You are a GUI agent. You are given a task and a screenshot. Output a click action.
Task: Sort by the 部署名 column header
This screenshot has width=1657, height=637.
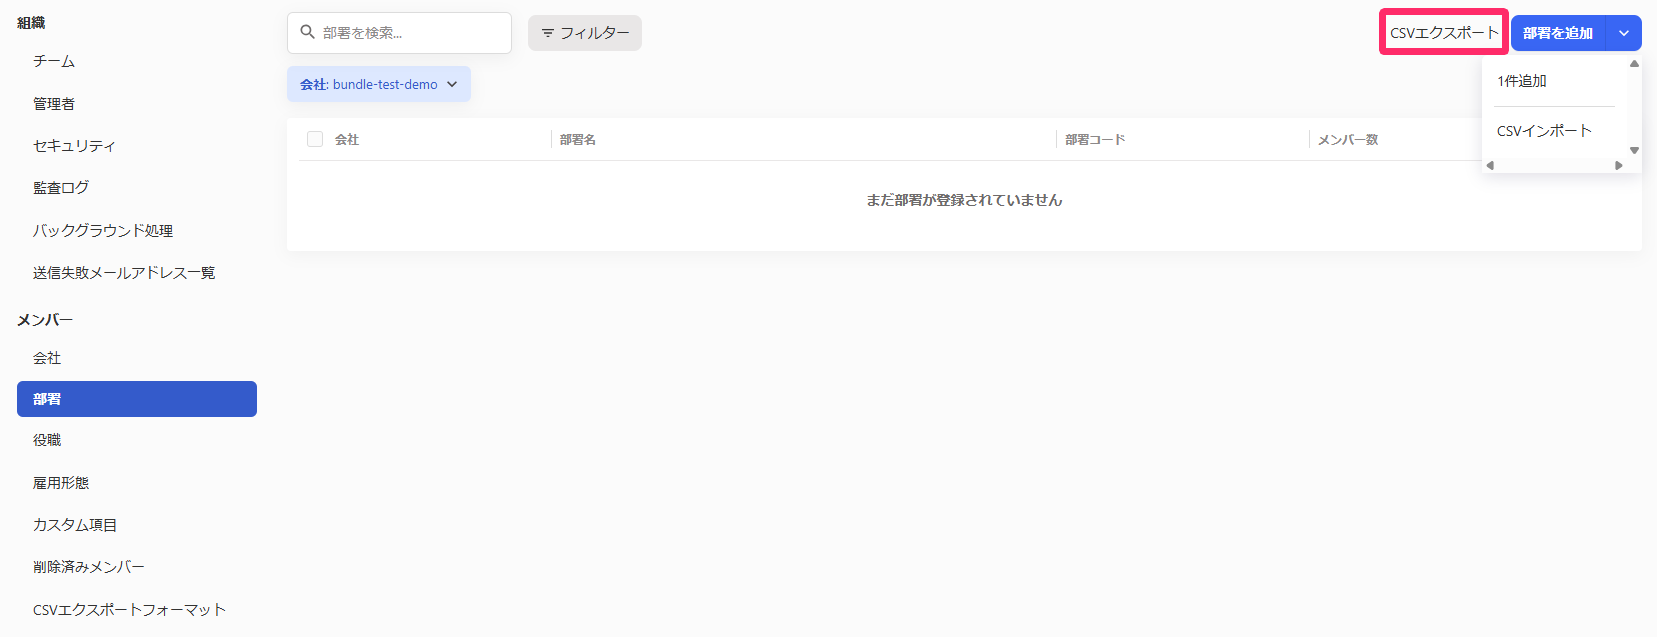(x=578, y=140)
